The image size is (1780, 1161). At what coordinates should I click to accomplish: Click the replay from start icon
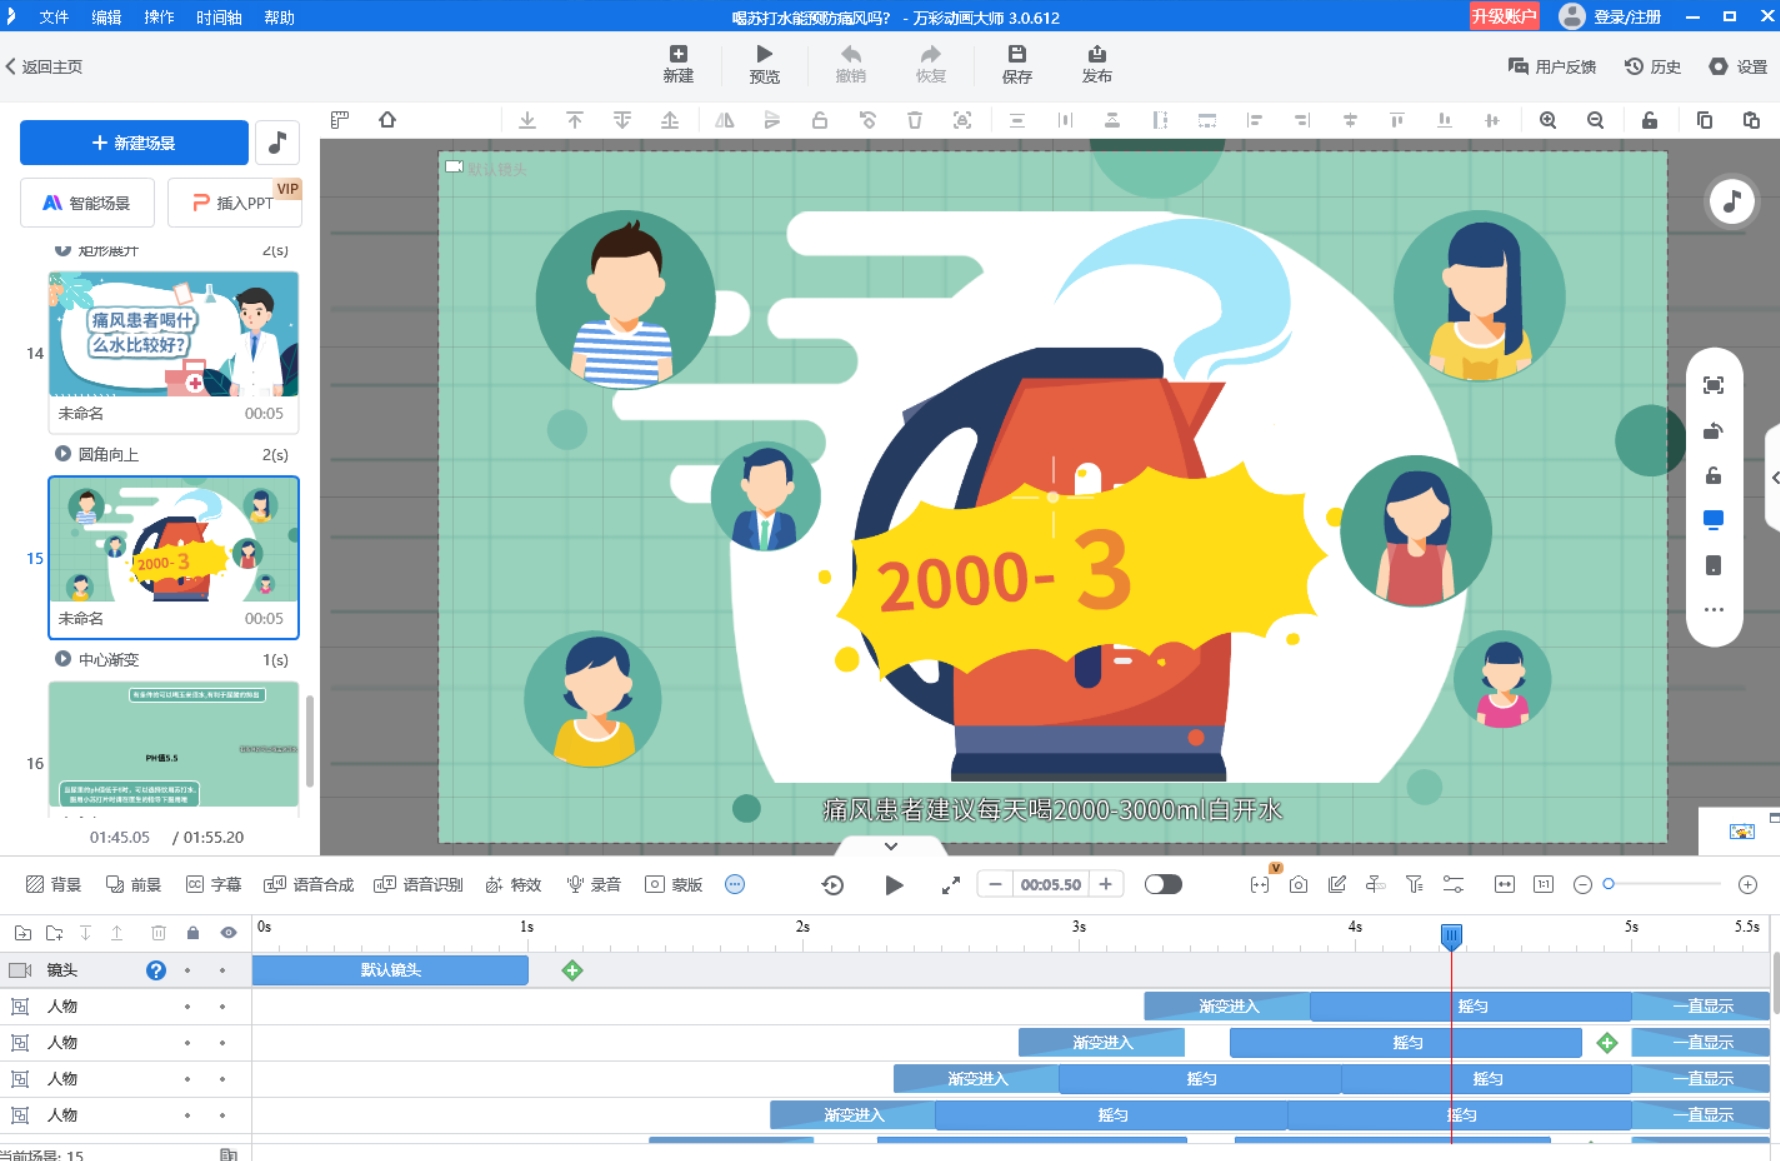click(833, 885)
